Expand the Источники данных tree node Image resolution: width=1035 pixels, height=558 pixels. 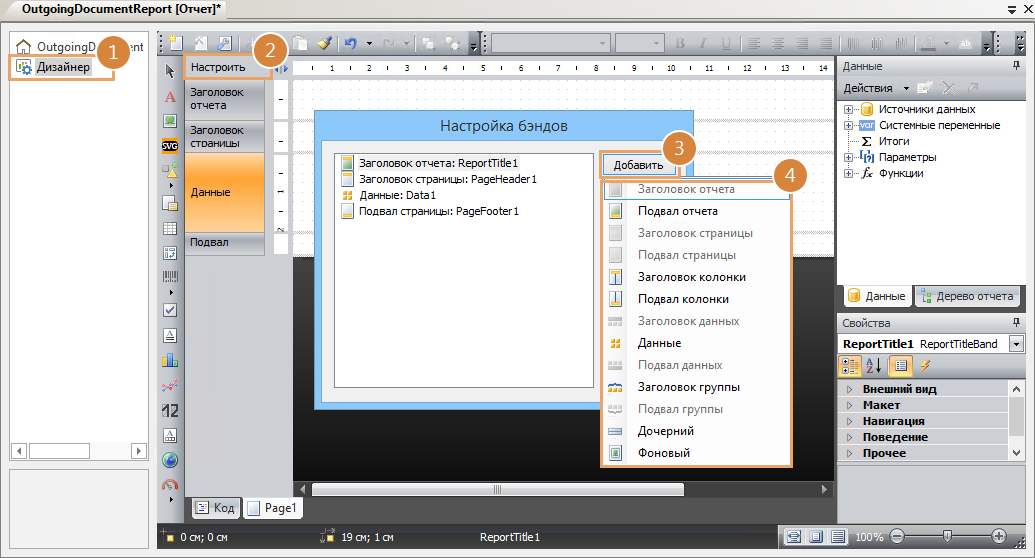tap(848, 109)
